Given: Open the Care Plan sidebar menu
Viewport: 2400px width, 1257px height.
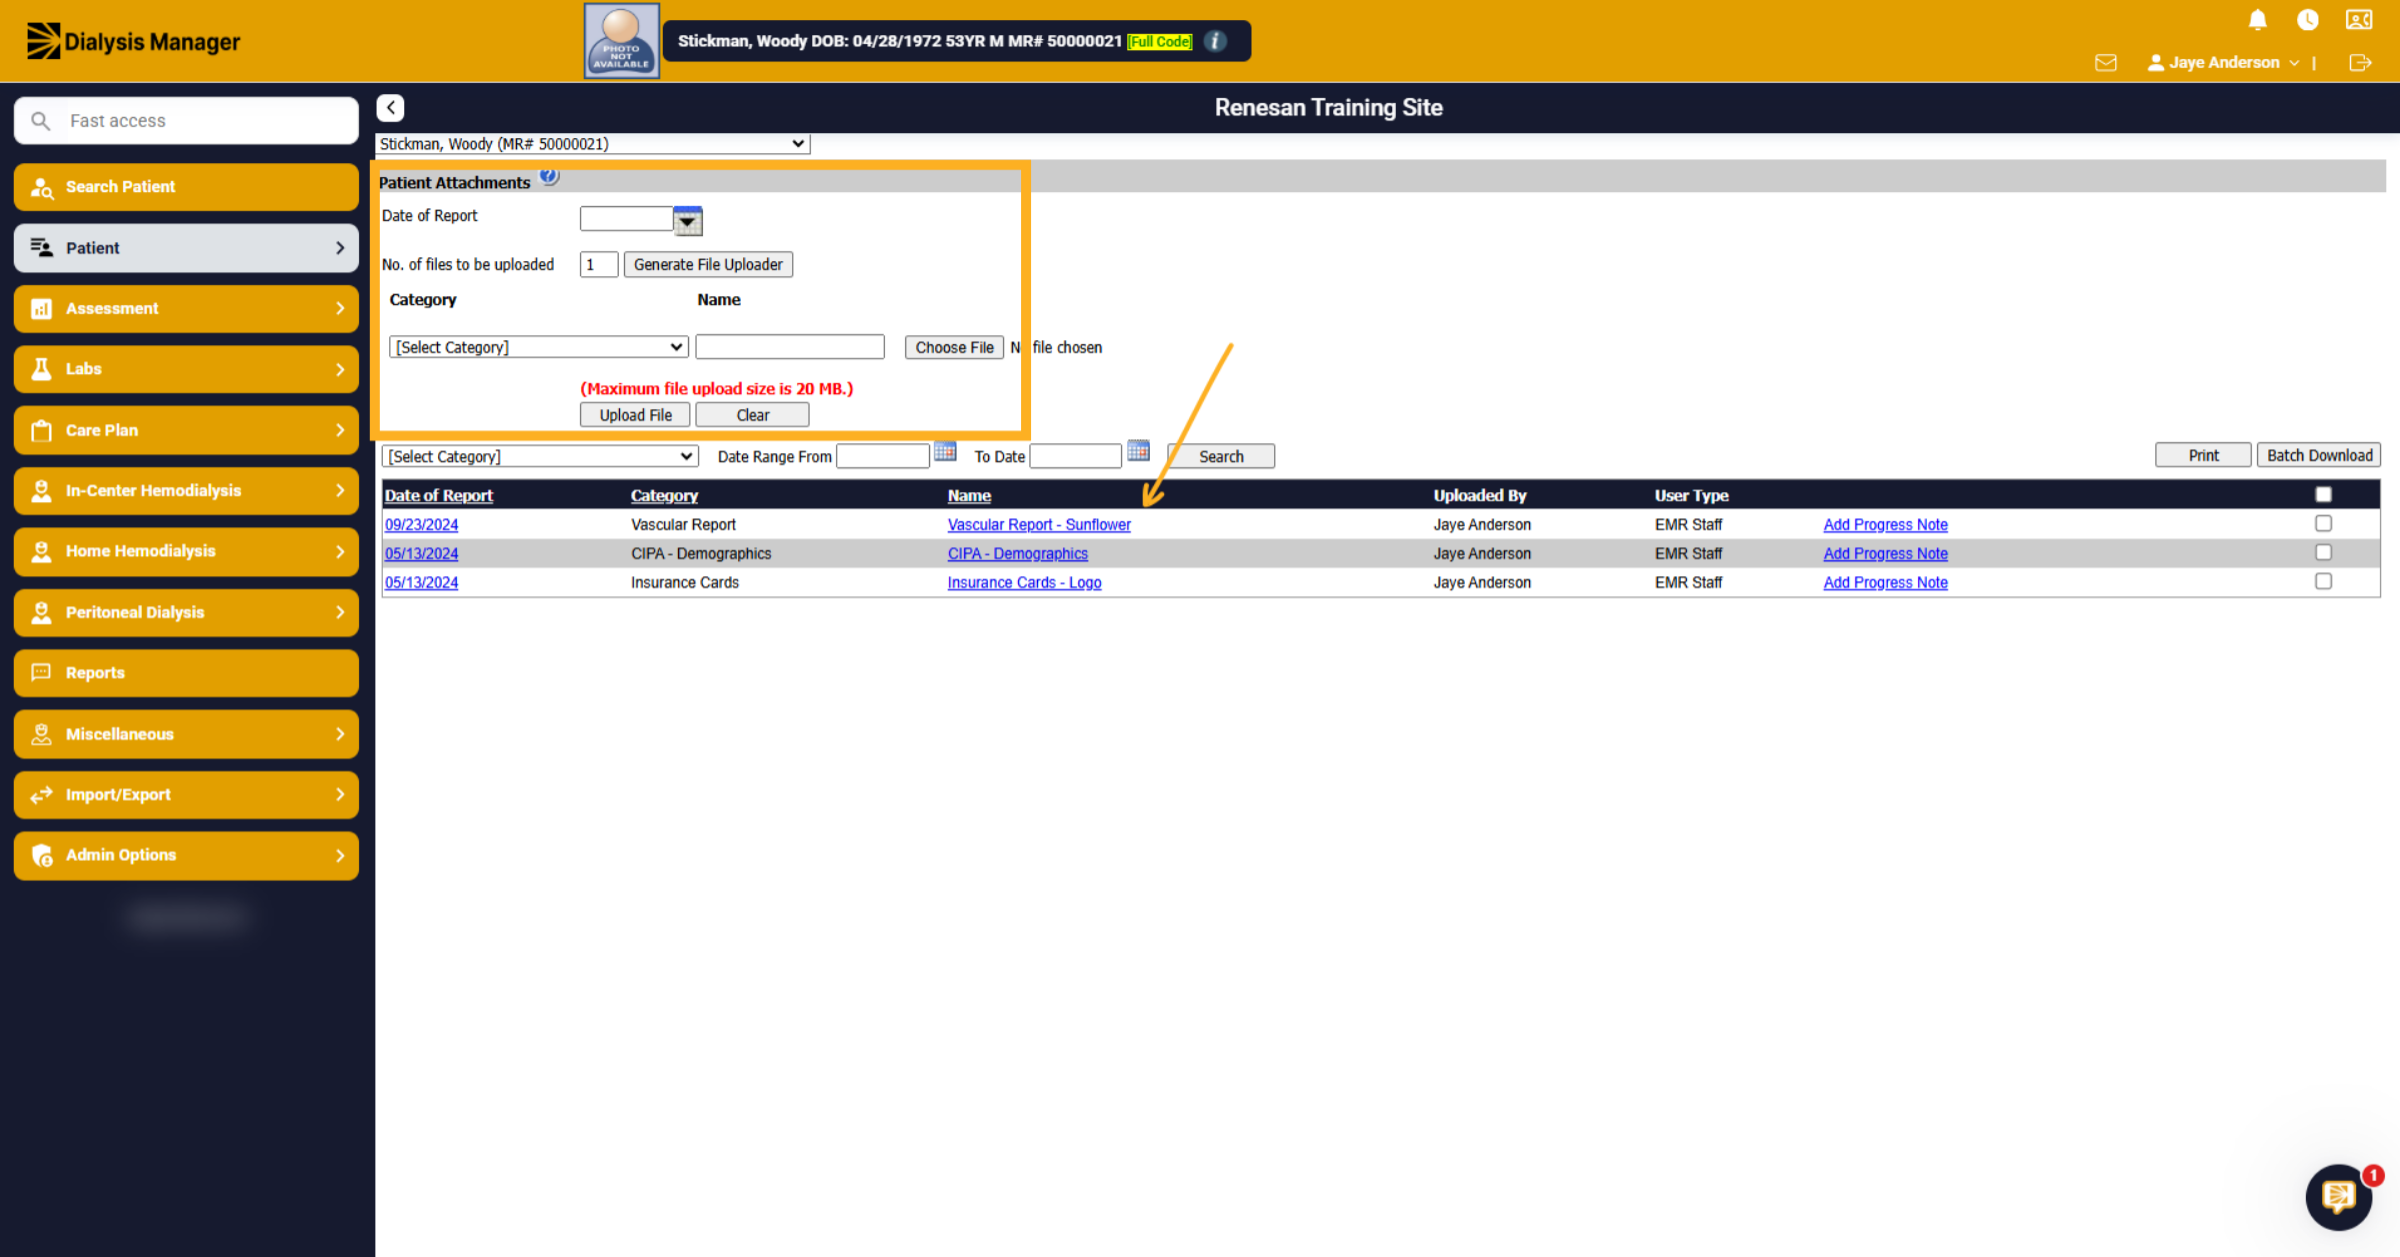Looking at the screenshot, I should pyautogui.click(x=186, y=430).
